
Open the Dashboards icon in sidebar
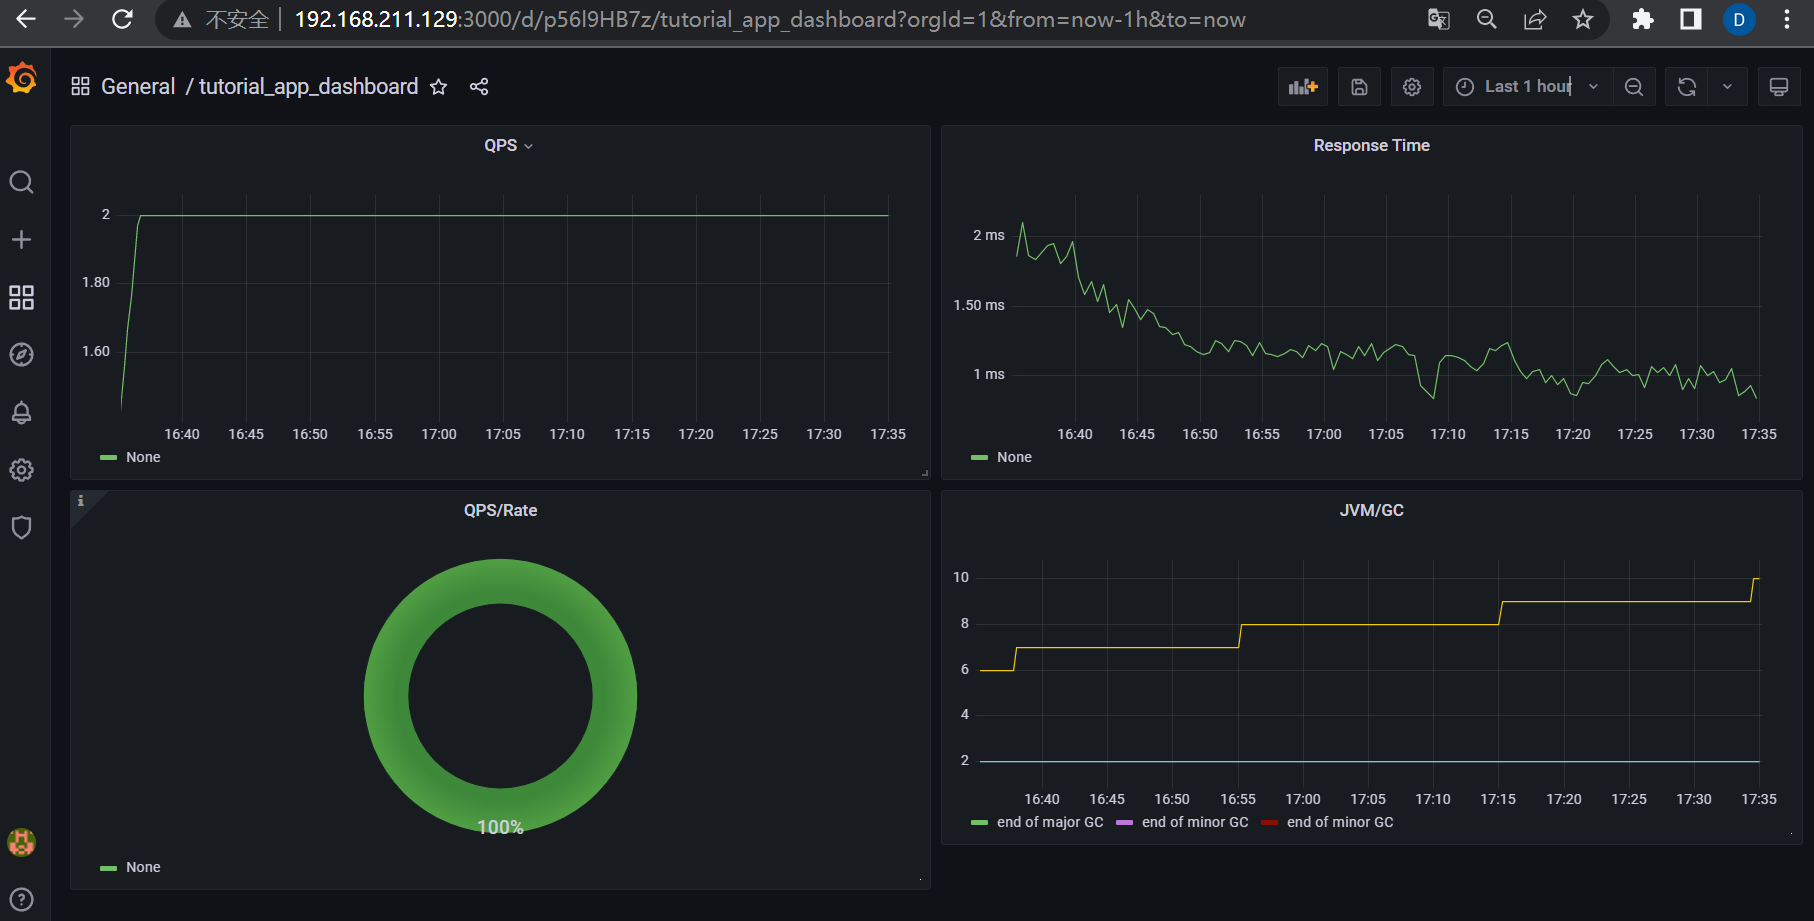21,297
